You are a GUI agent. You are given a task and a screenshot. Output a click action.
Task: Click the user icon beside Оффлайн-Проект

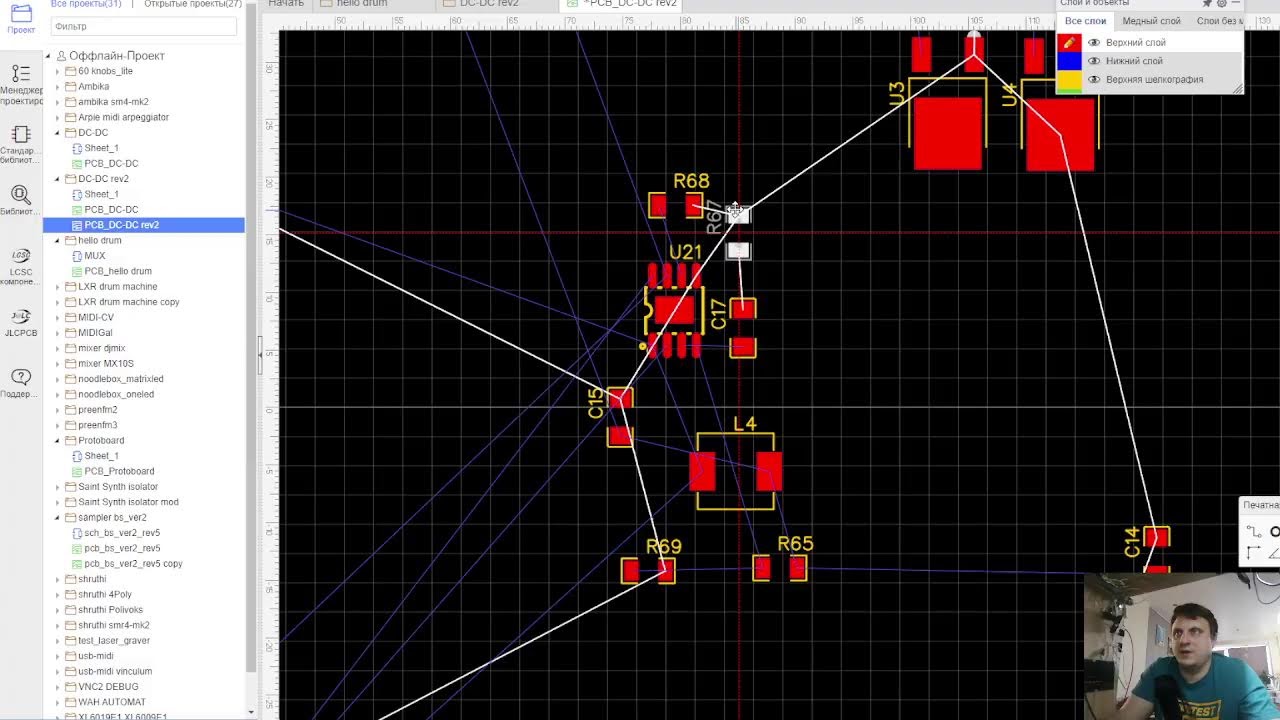[61, 56]
